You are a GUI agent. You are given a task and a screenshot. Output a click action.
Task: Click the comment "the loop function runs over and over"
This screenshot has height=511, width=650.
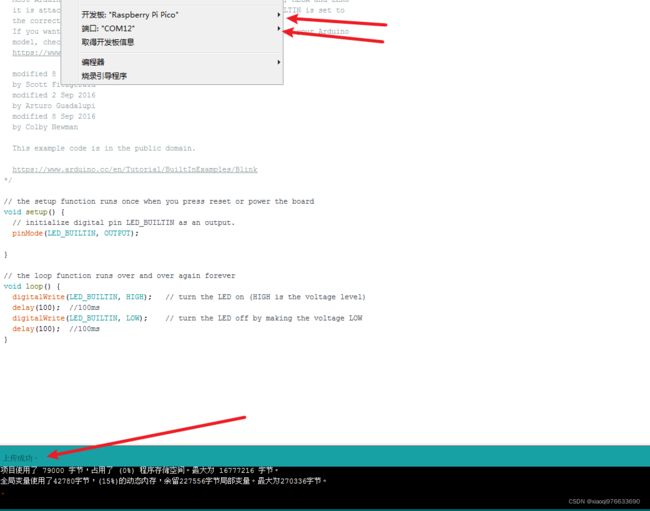click(119, 276)
